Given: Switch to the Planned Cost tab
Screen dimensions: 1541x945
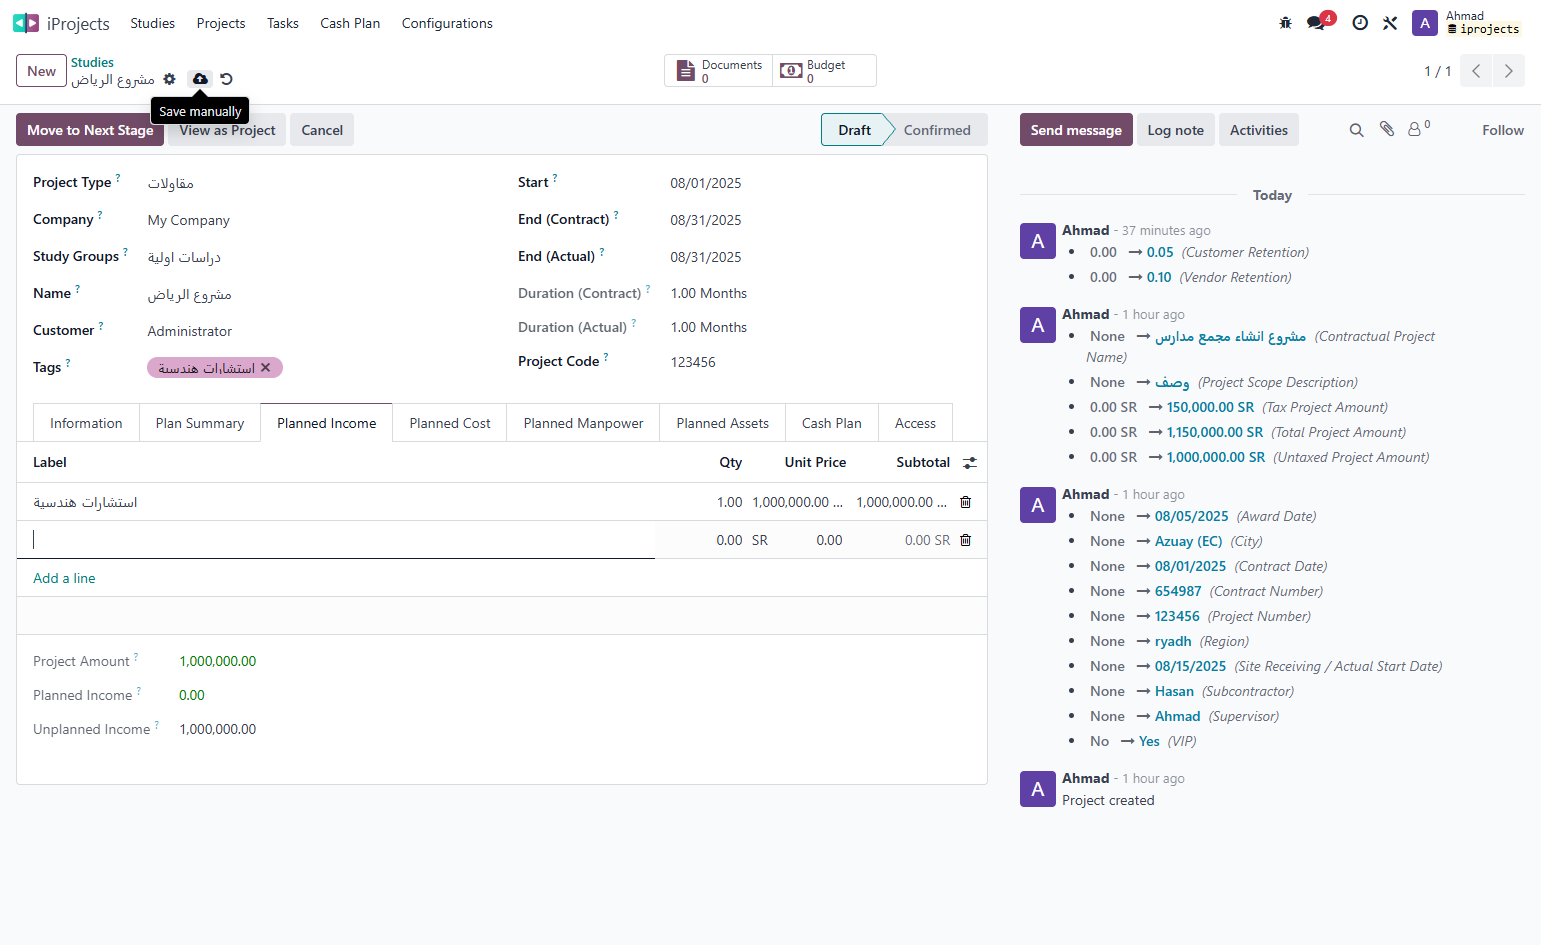Looking at the screenshot, I should point(450,423).
